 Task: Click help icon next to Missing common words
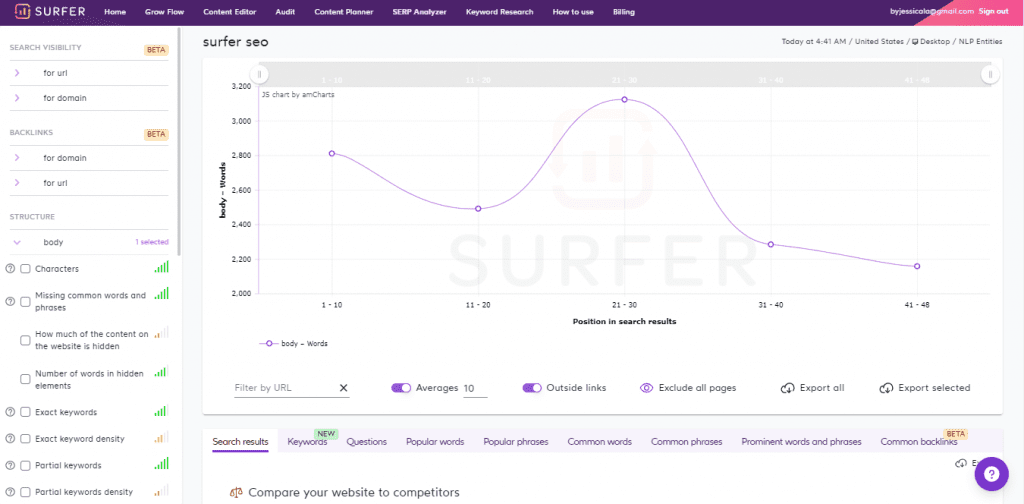coord(10,302)
